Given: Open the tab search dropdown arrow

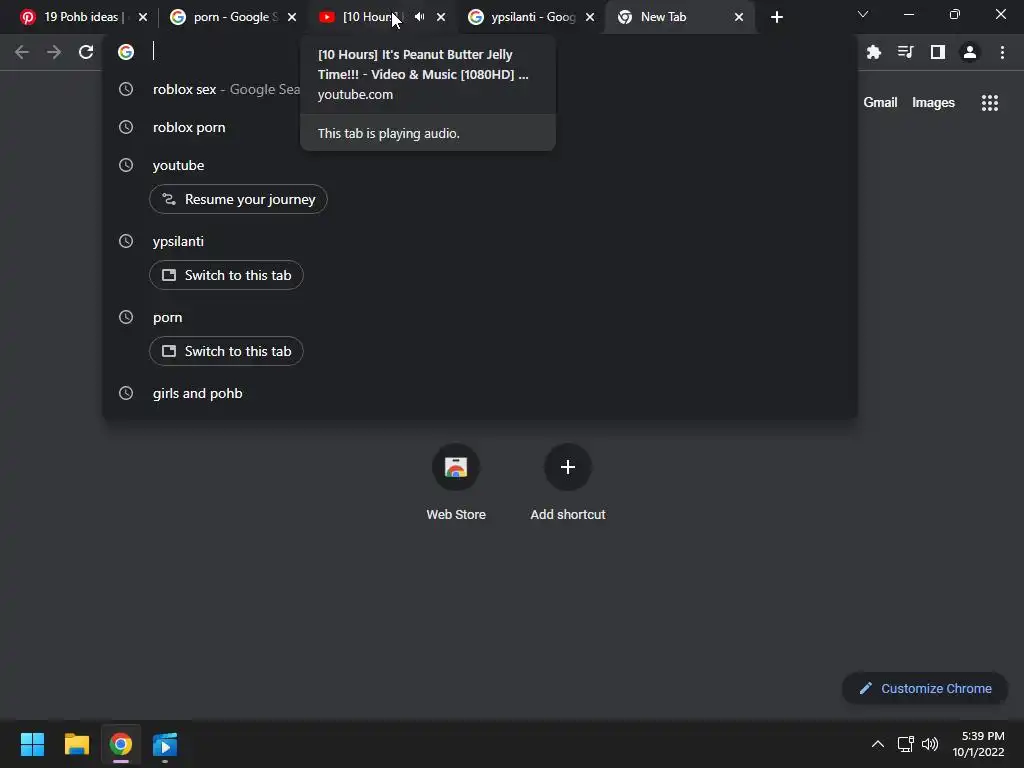Looking at the screenshot, I should [863, 14].
